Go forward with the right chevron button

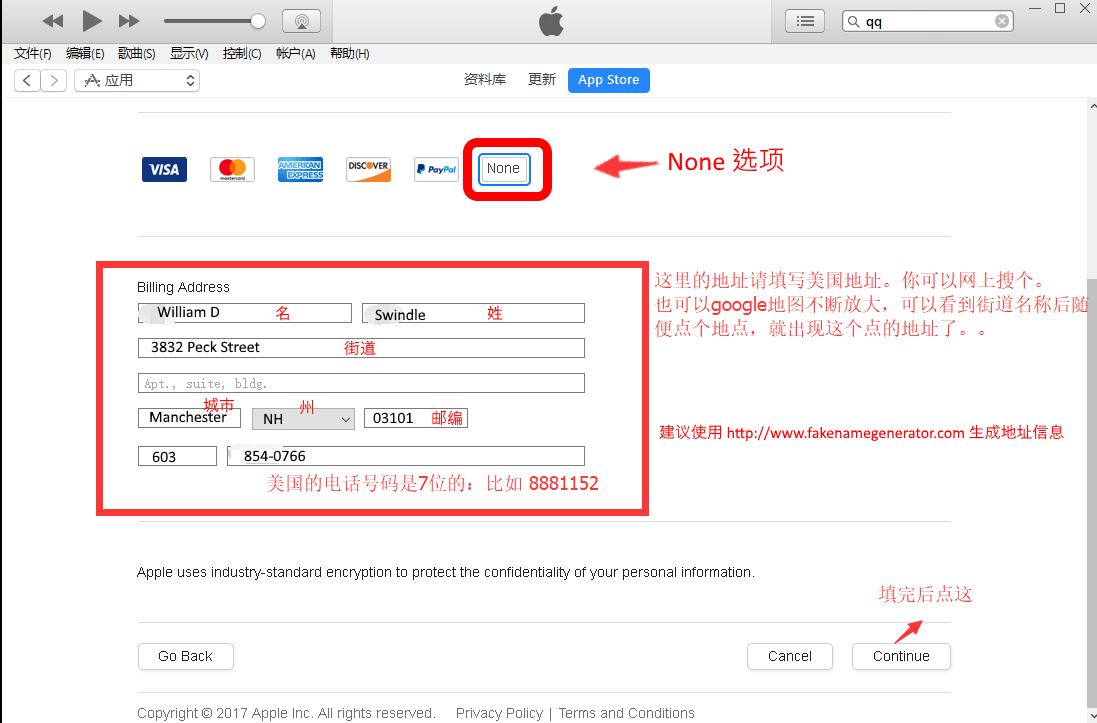coord(54,80)
